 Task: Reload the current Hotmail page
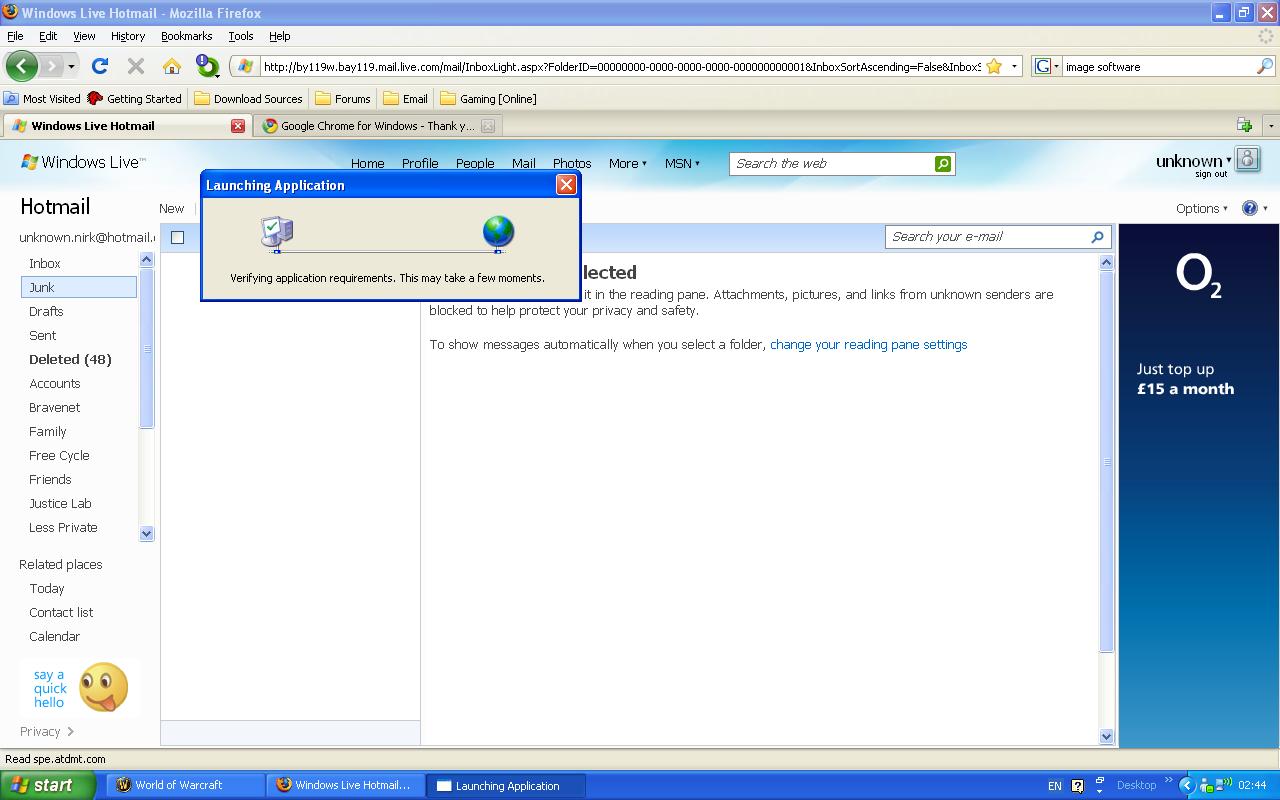click(x=100, y=66)
